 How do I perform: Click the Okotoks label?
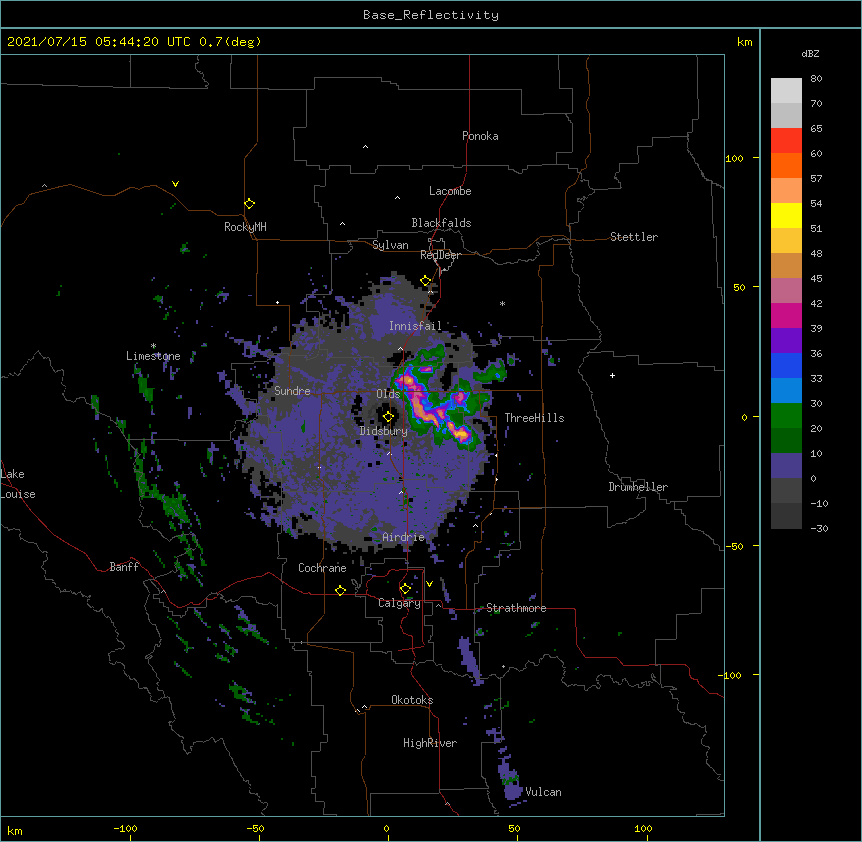coord(412,700)
